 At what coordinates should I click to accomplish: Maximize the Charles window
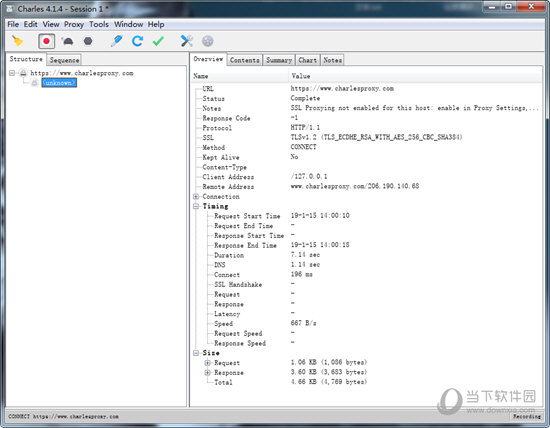tap(508, 6)
